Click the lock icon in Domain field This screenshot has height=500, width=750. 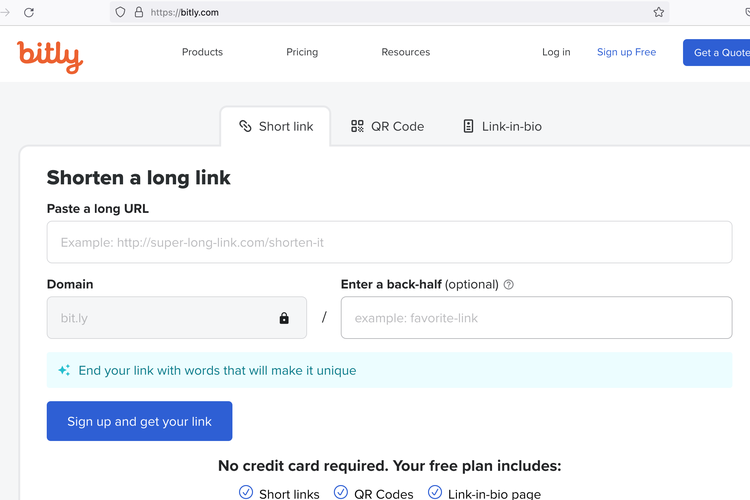284,318
